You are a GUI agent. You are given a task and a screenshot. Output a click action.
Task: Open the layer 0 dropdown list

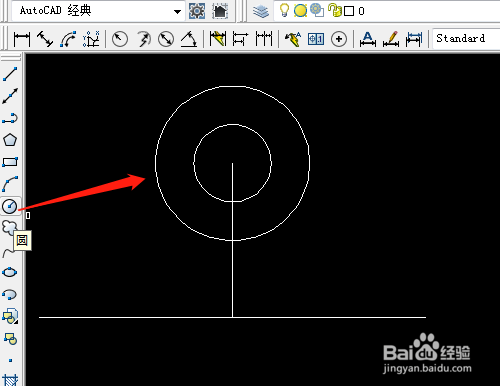(x=387, y=11)
